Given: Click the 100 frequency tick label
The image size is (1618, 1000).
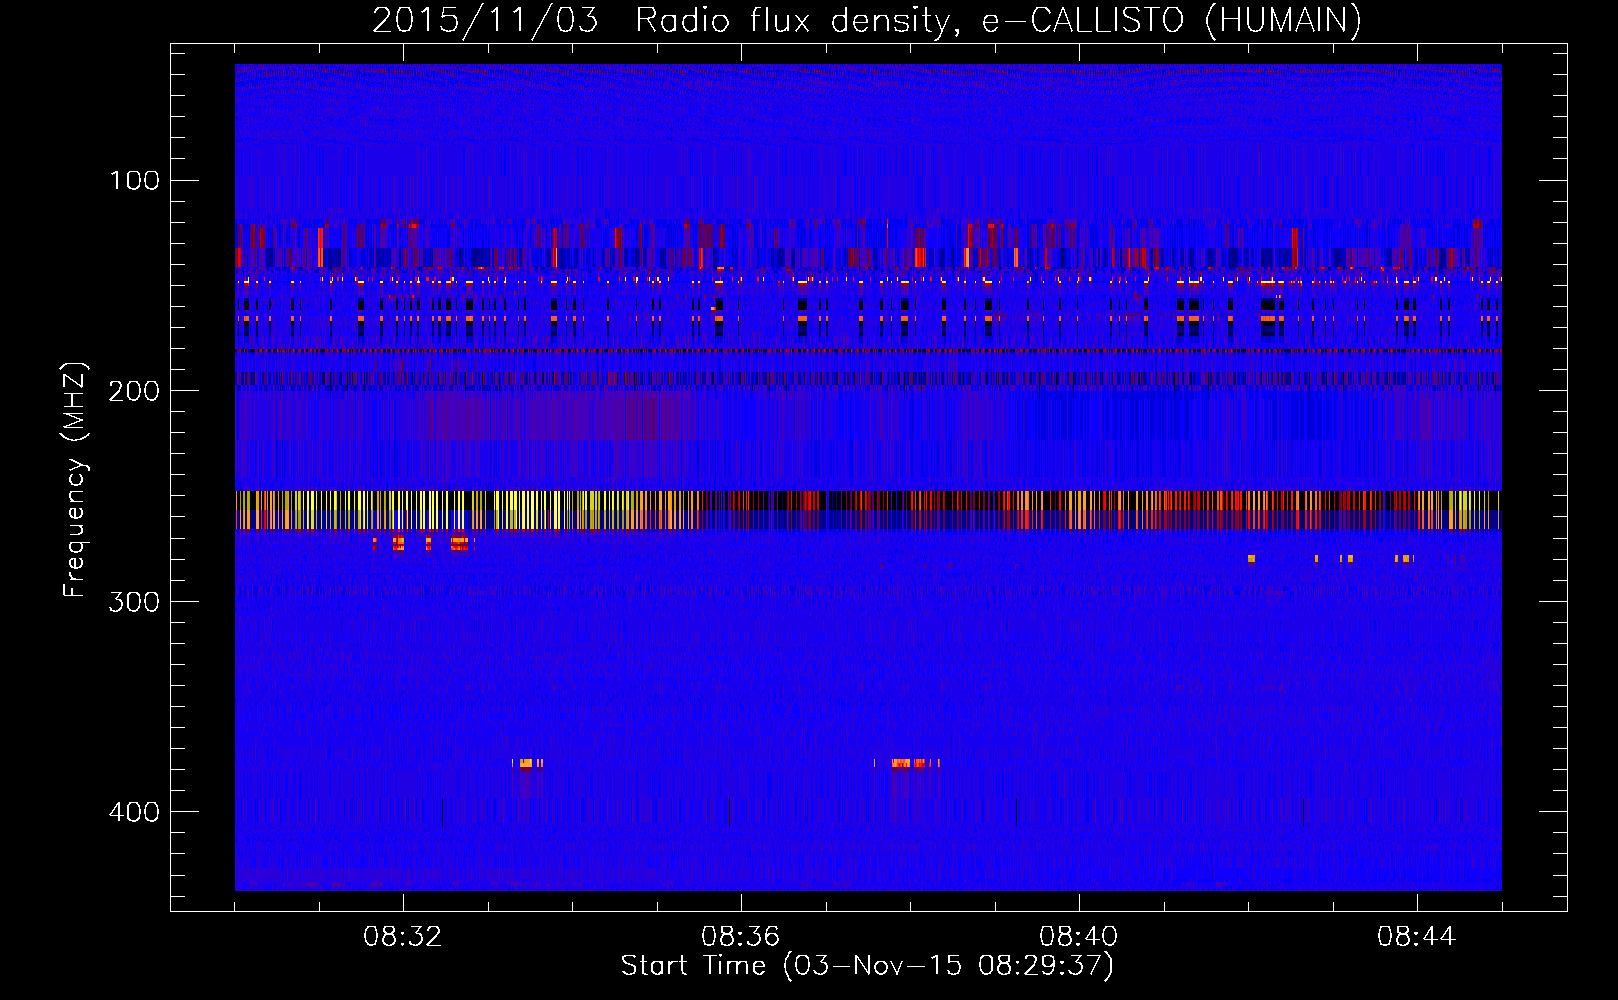Looking at the screenshot, I should tap(135, 181).
